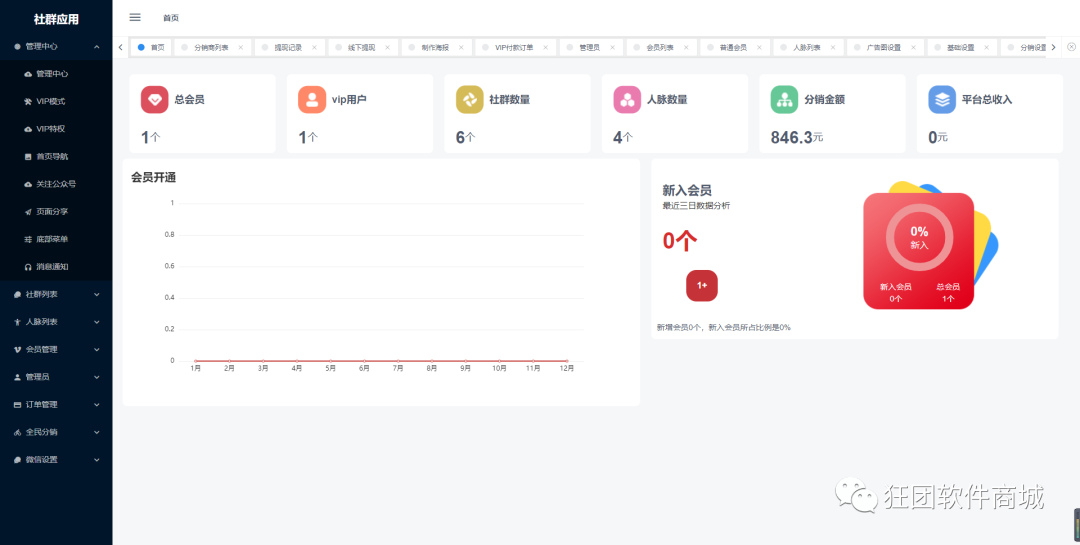The width and height of the screenshot is (1080, 545).
Task: Close the 管理员 tab
Action: click(x=612, y=48)
